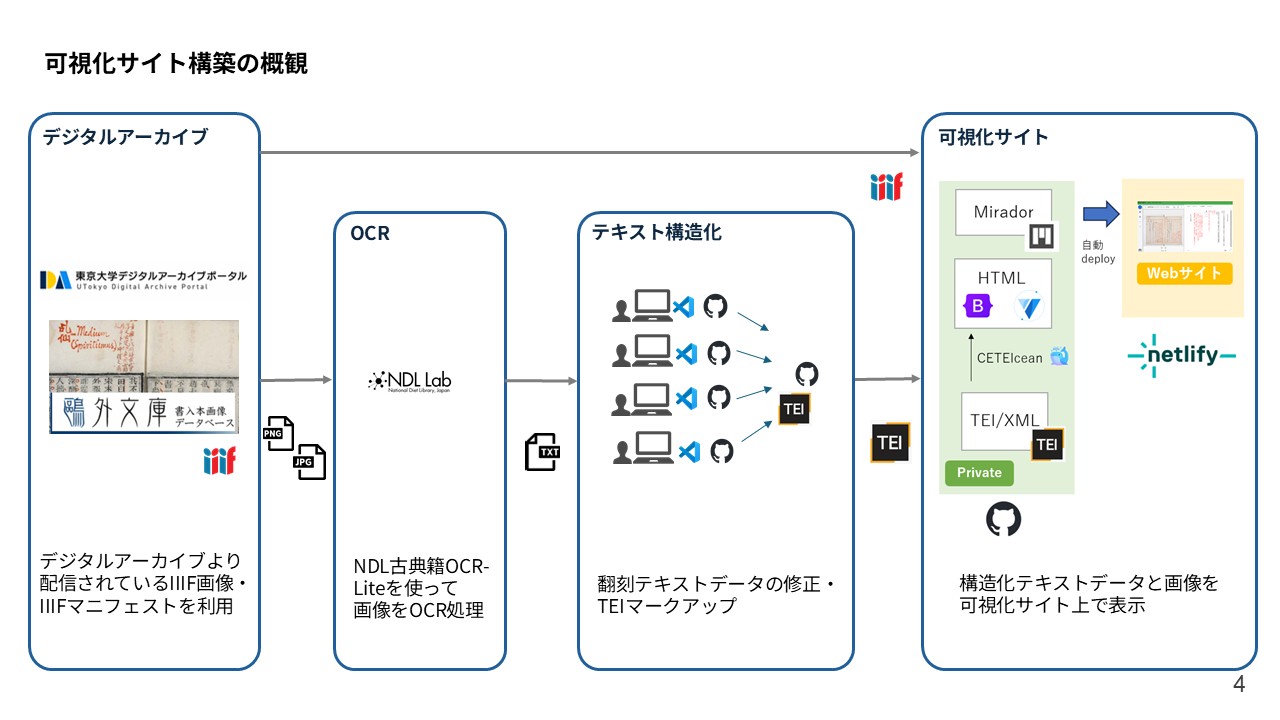The width and height of the screenshot is (1280, 720).
Task: Select the website screenshot thumbnail
Action: pos(1184,227)
